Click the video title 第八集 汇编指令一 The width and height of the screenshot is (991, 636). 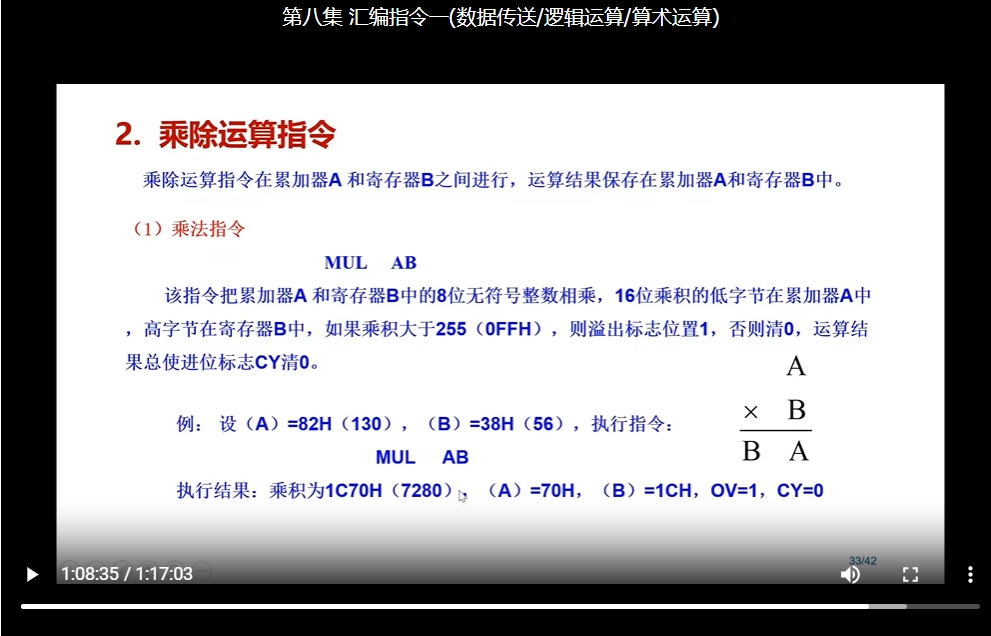(500, 17)
